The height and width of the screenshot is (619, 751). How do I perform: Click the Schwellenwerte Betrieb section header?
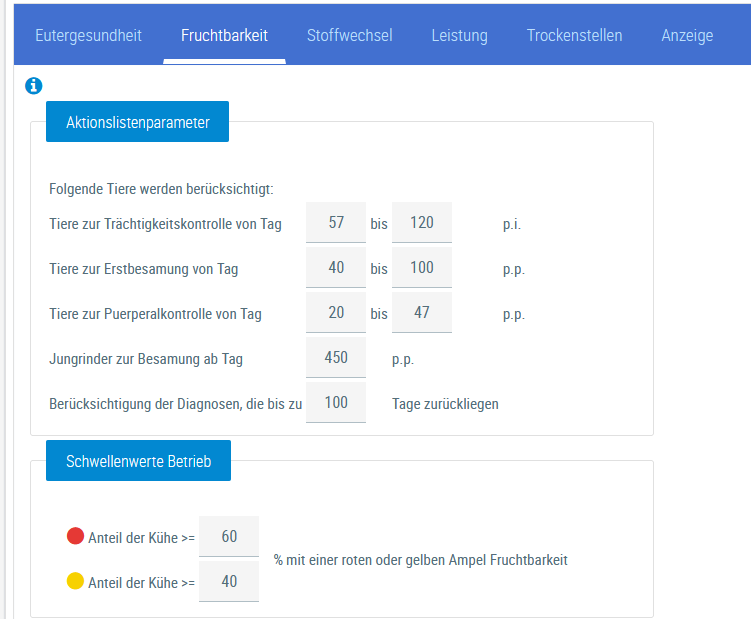click(x=138, y=461)
